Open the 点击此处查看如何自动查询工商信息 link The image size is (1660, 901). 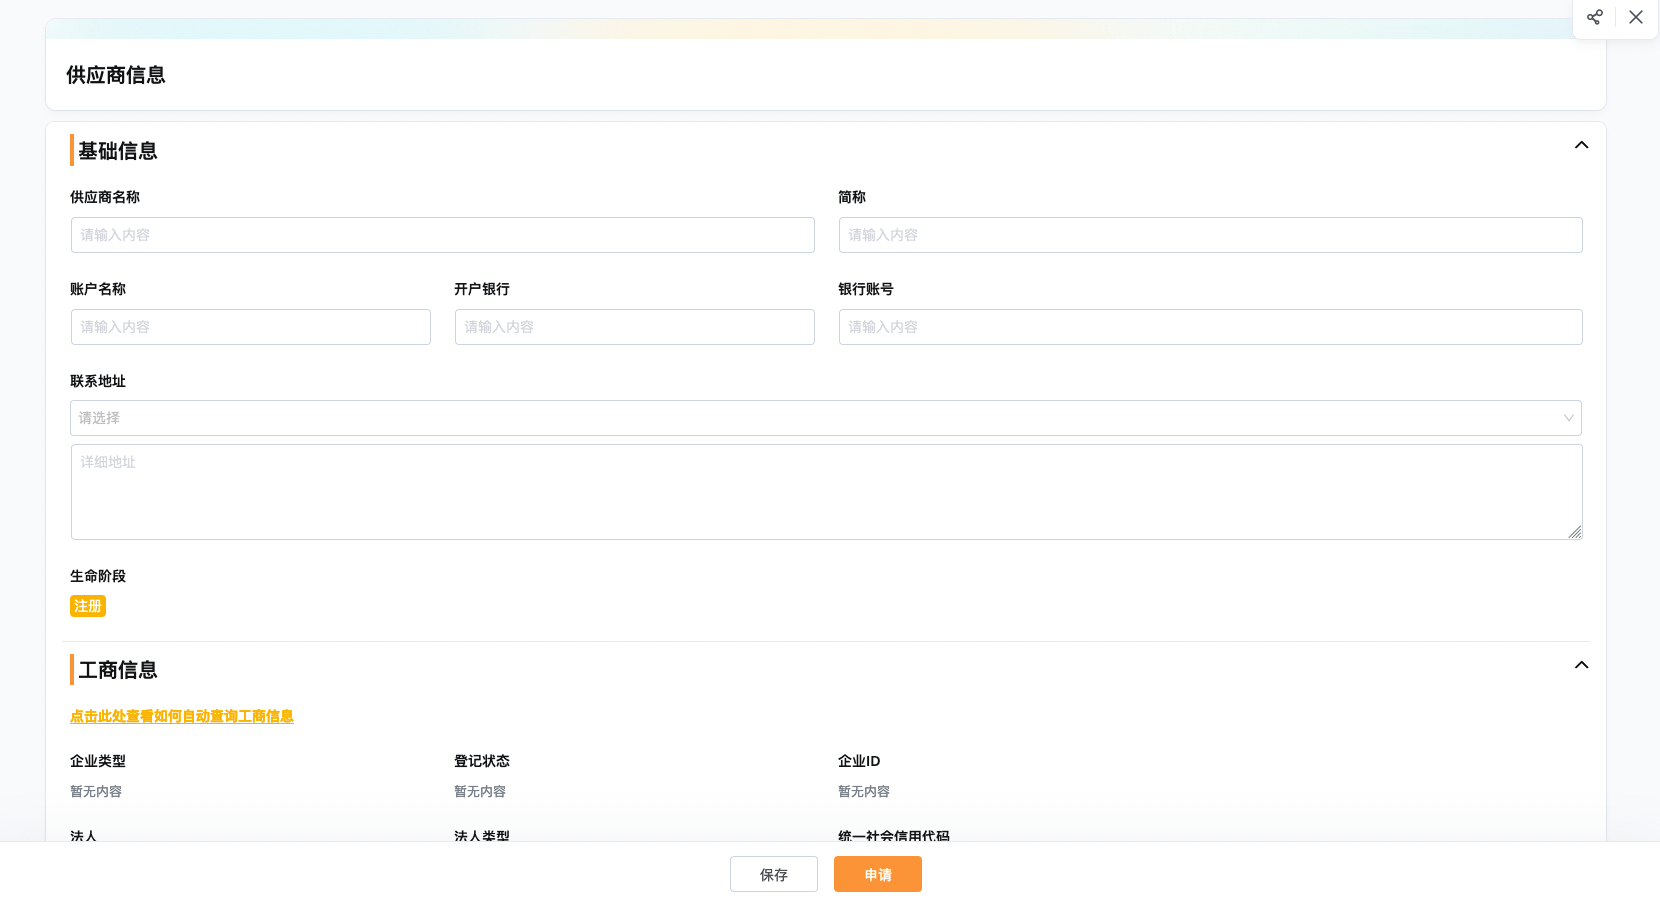(x=182, y=716)
